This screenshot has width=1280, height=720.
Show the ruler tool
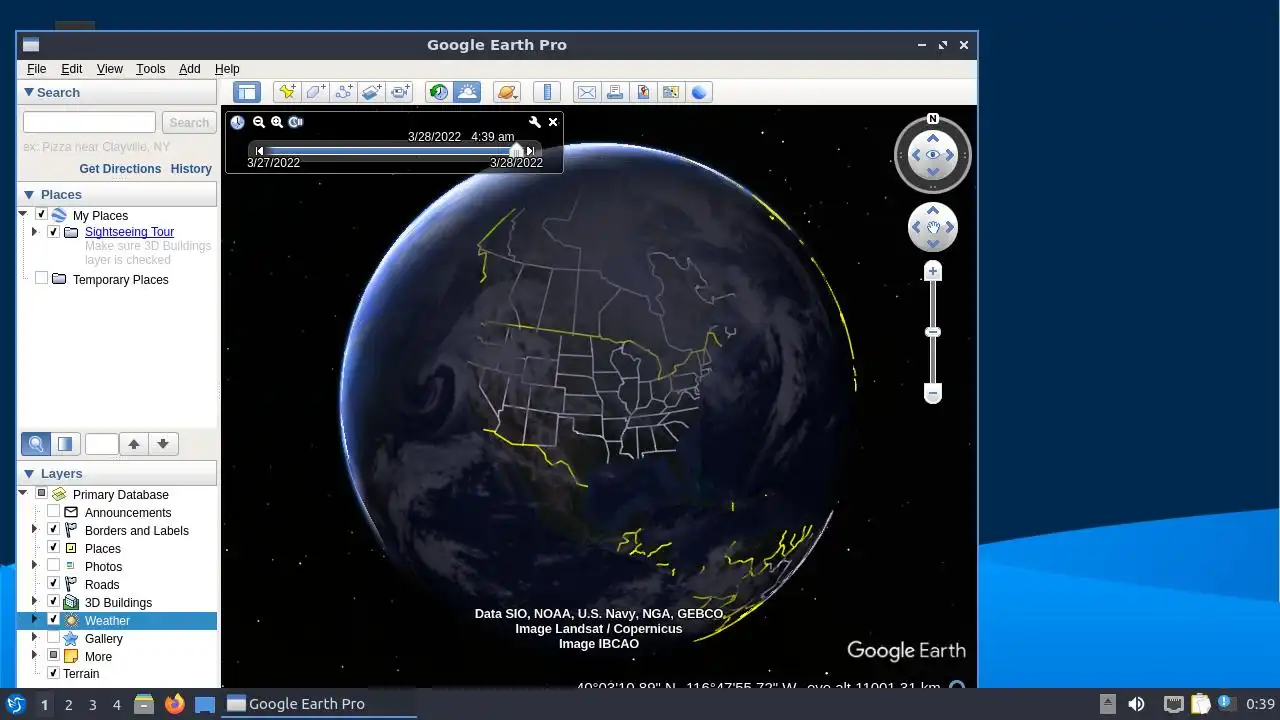[546, 92]
